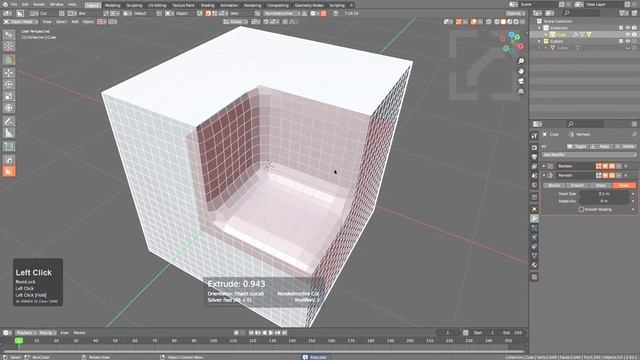Toggle auto keying record button
Image resolution: width=640 pixels, height=360 pixels.
point(236,333)
